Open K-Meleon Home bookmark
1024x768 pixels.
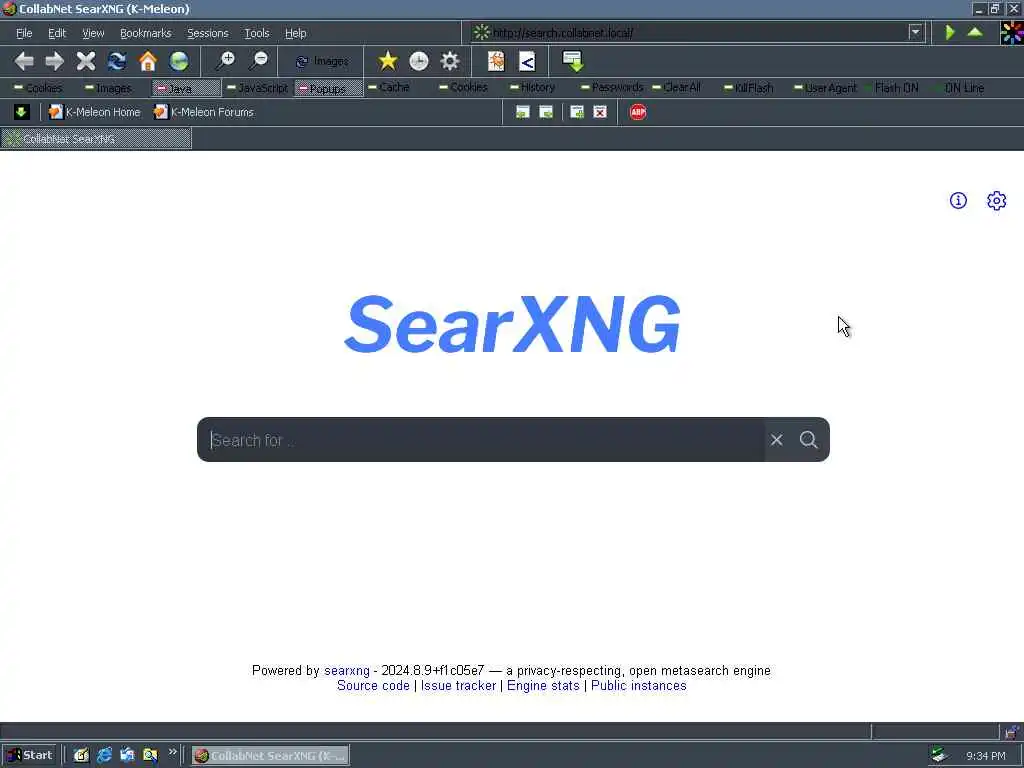[95, 112]
